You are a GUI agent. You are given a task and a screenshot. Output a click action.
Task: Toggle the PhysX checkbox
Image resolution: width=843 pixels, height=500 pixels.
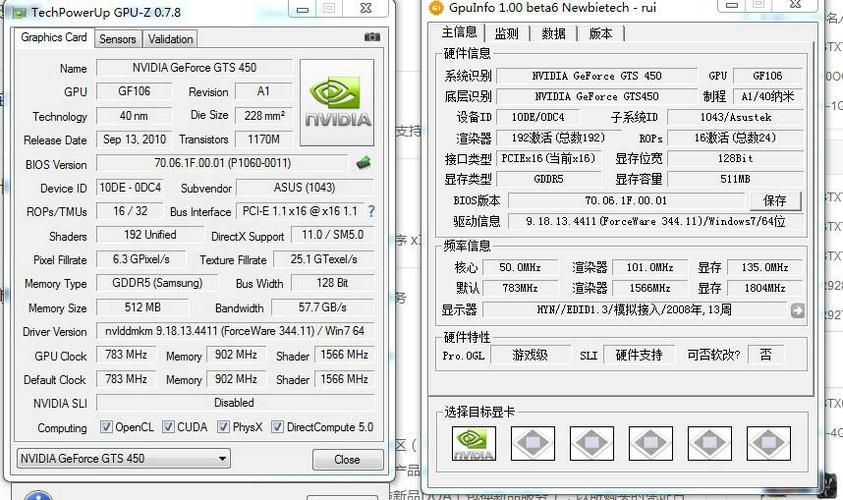[x=223, y=427]
